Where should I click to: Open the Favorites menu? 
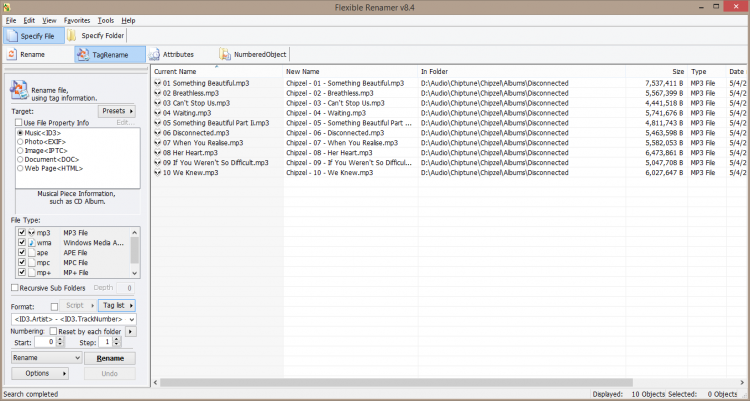(77, 21)
